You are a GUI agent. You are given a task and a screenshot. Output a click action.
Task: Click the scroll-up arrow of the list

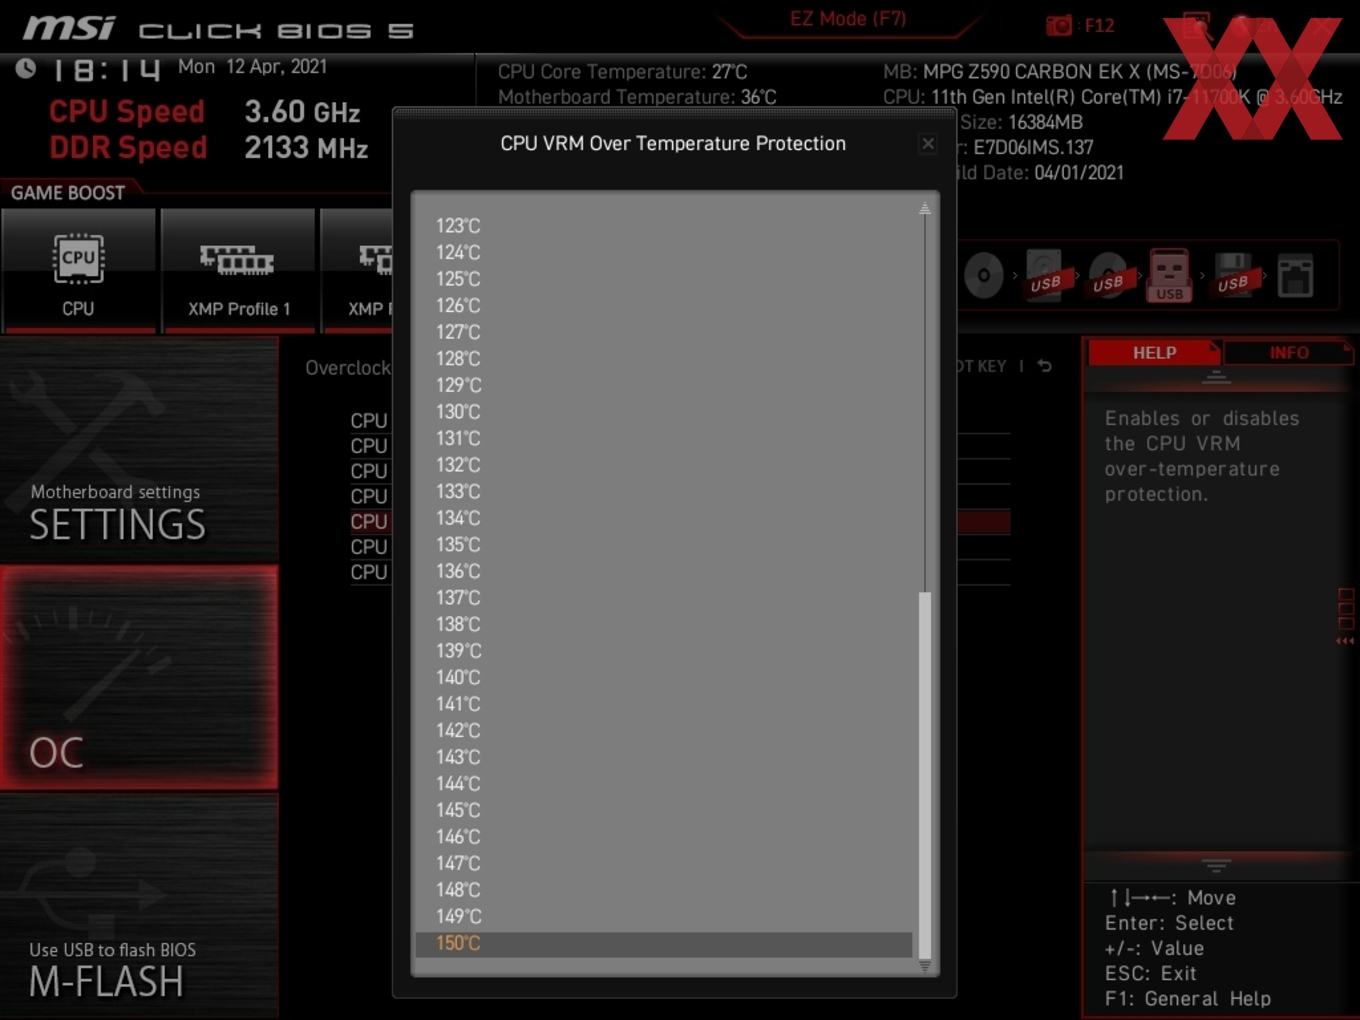(x=925, y=208)
